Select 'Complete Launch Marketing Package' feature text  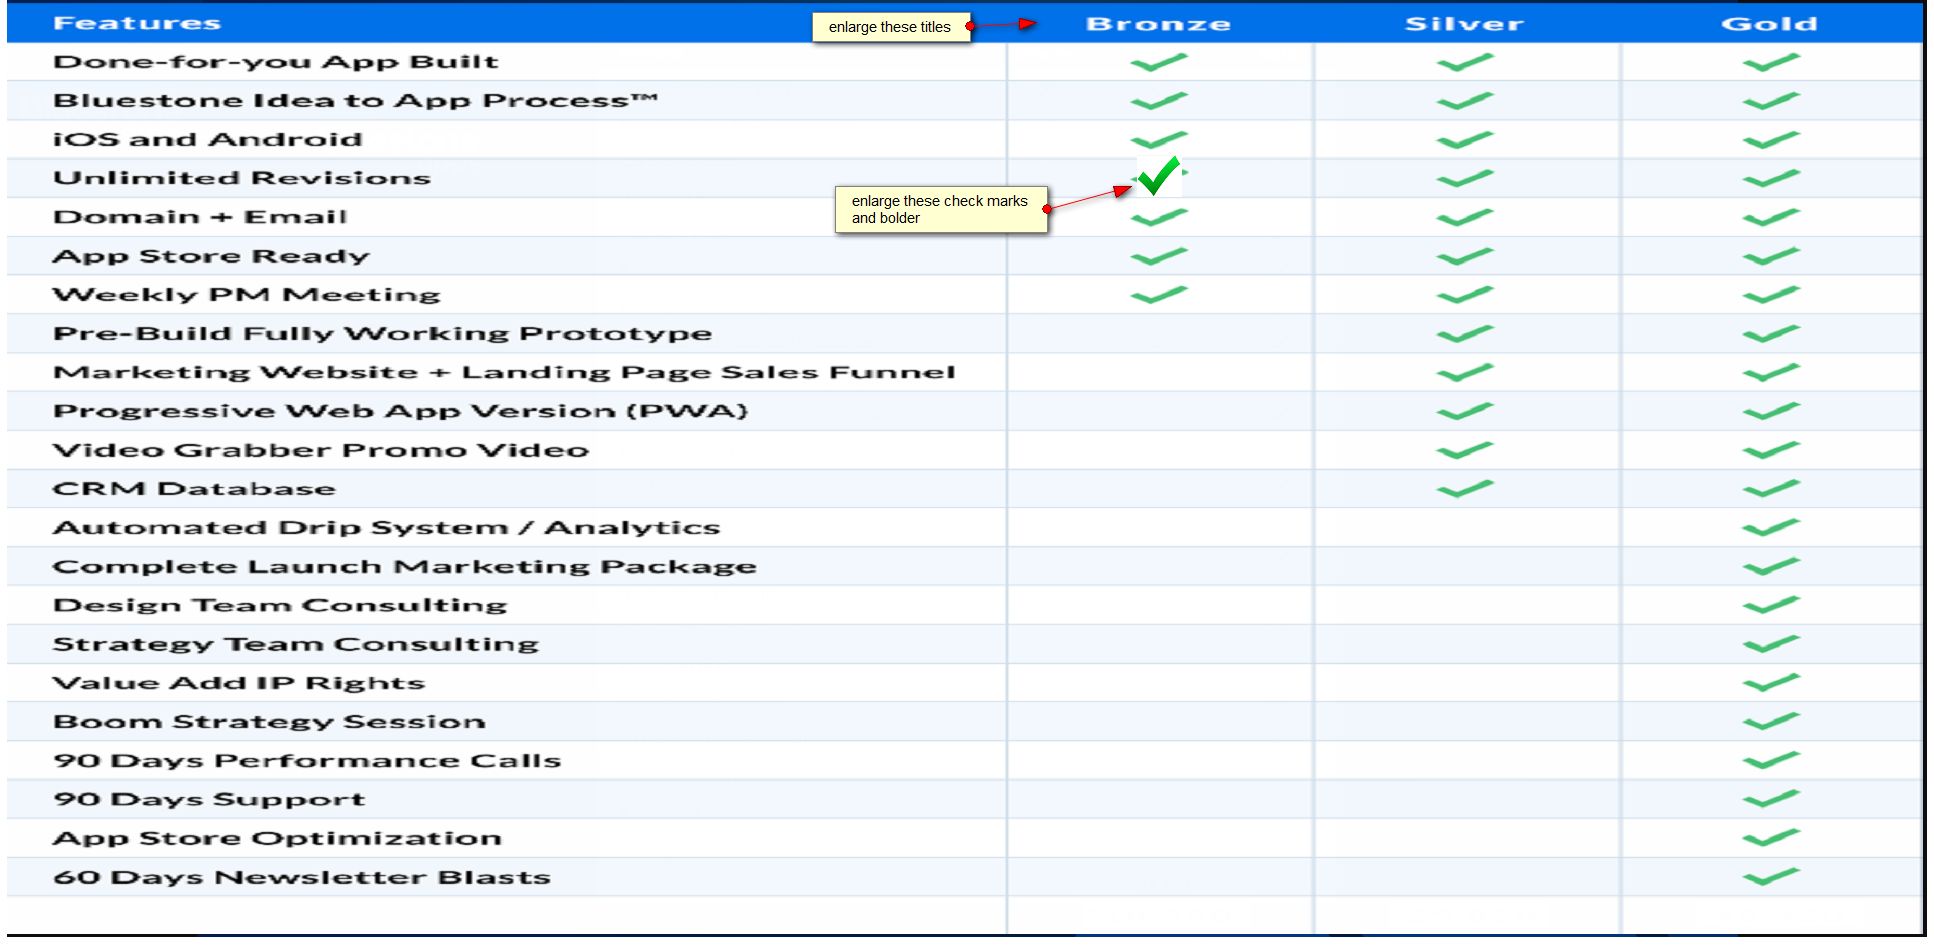click(405, 567)
